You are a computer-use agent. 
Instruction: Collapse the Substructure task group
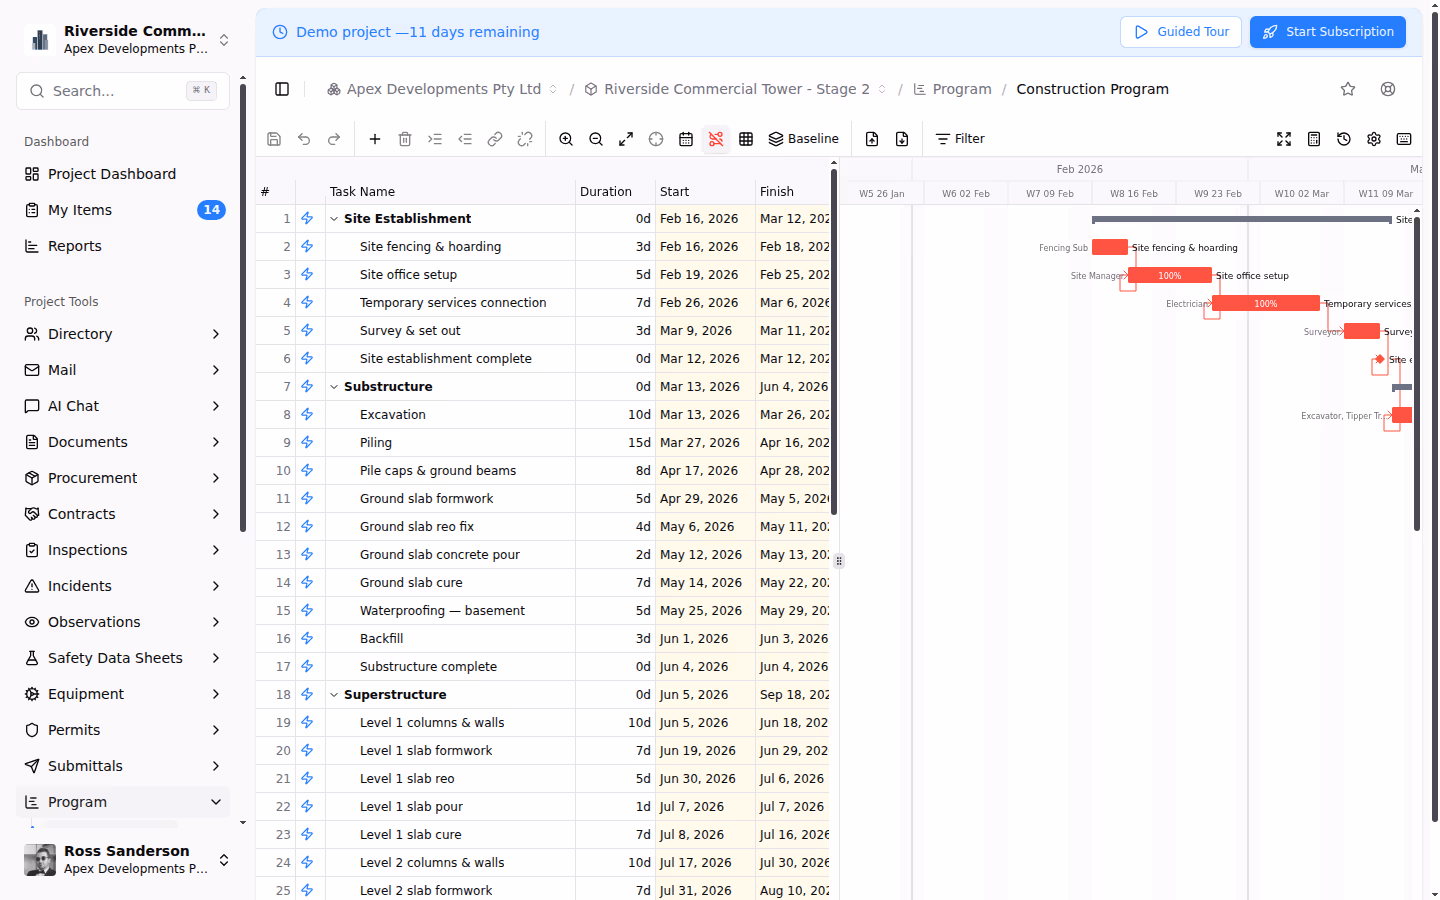[x=334, y=387]
